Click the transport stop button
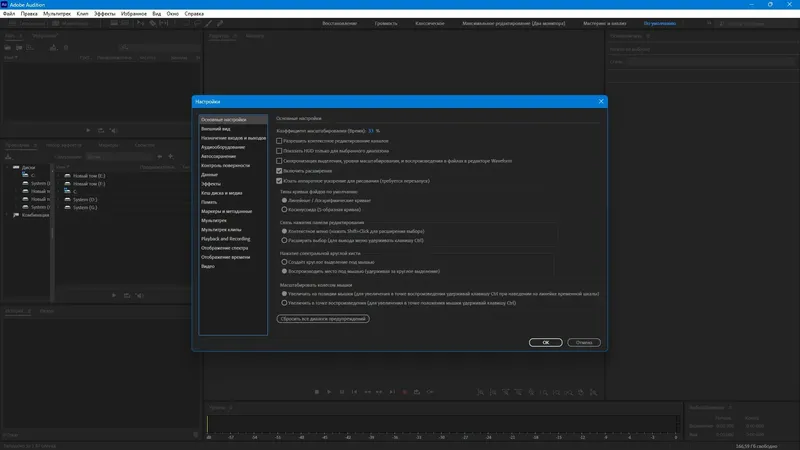The height and width of the screenshot is (450, 800). pyautogui.click(x=317, y=392)
